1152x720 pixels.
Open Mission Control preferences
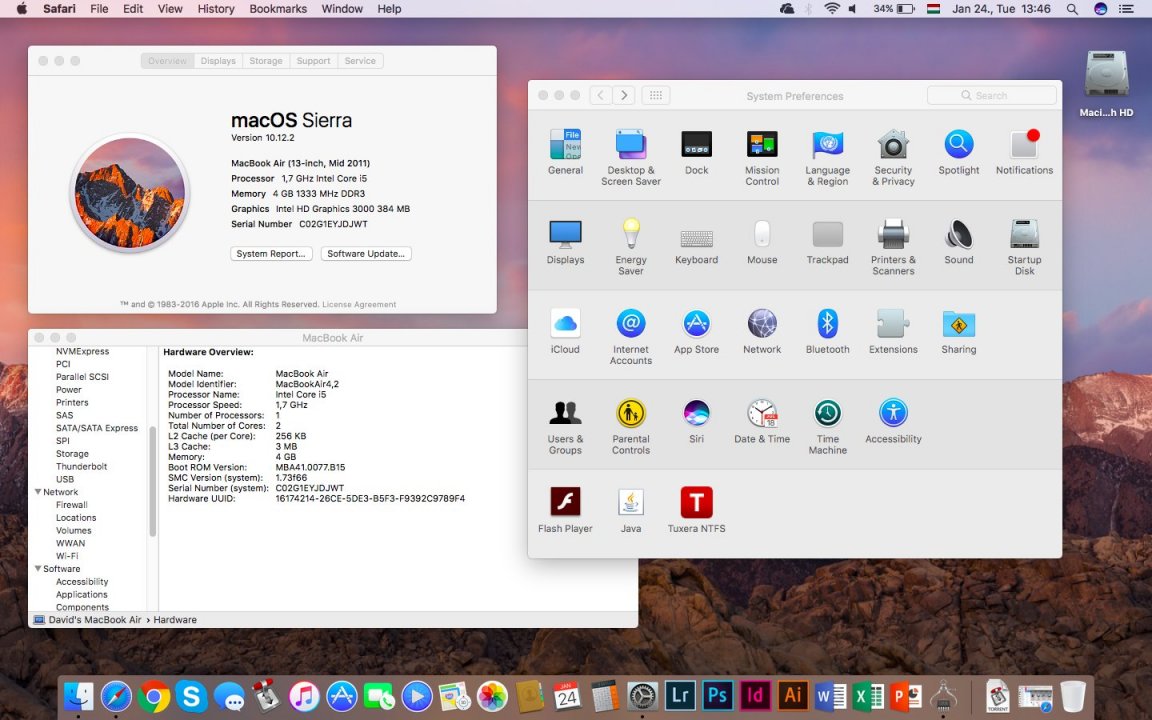[x=762, y=157]
